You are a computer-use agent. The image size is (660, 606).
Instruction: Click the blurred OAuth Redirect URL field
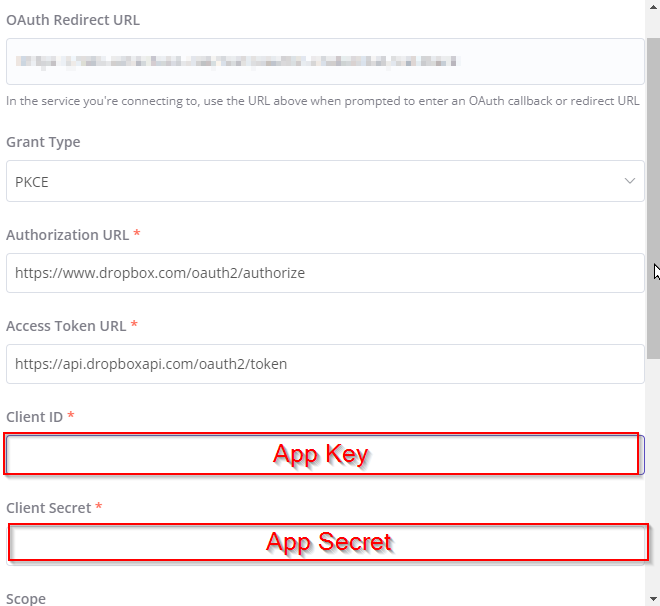tap(324, 61)
